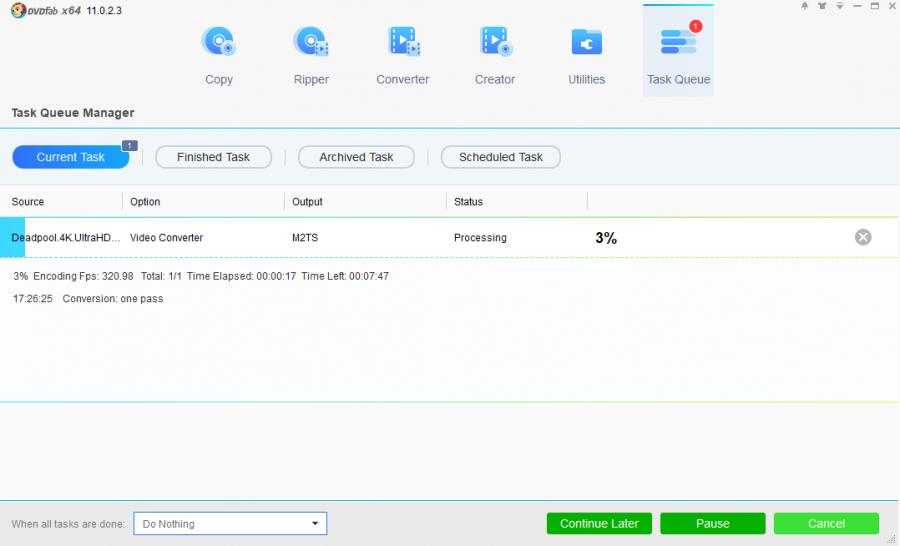The height and width of the screenshot is (546, 900).
Task: Click the Output column header
Action: coord(307,202)
